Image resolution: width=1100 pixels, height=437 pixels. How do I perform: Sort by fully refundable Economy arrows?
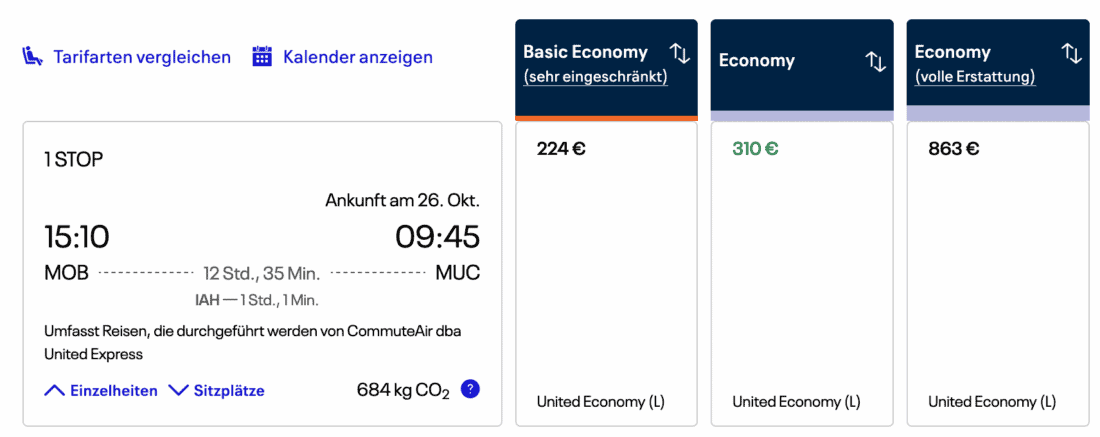click(1072, 53)
